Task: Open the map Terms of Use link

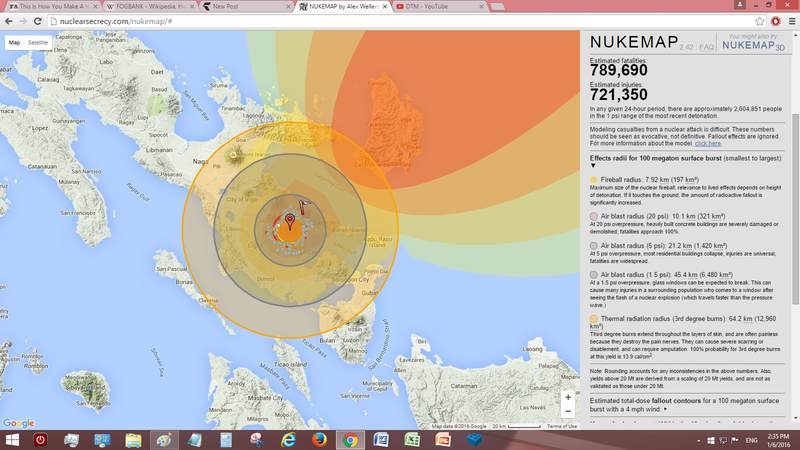Action: point(562,426)
